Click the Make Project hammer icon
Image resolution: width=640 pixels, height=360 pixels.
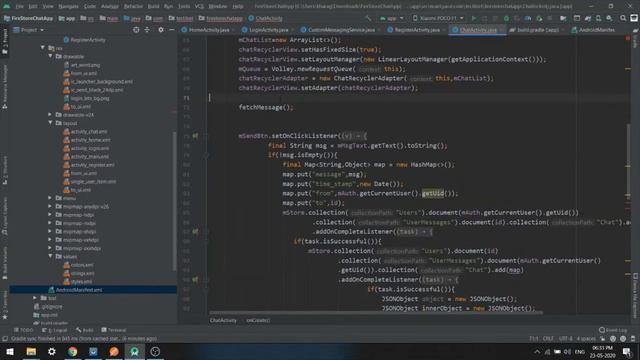tap(368, 18)
